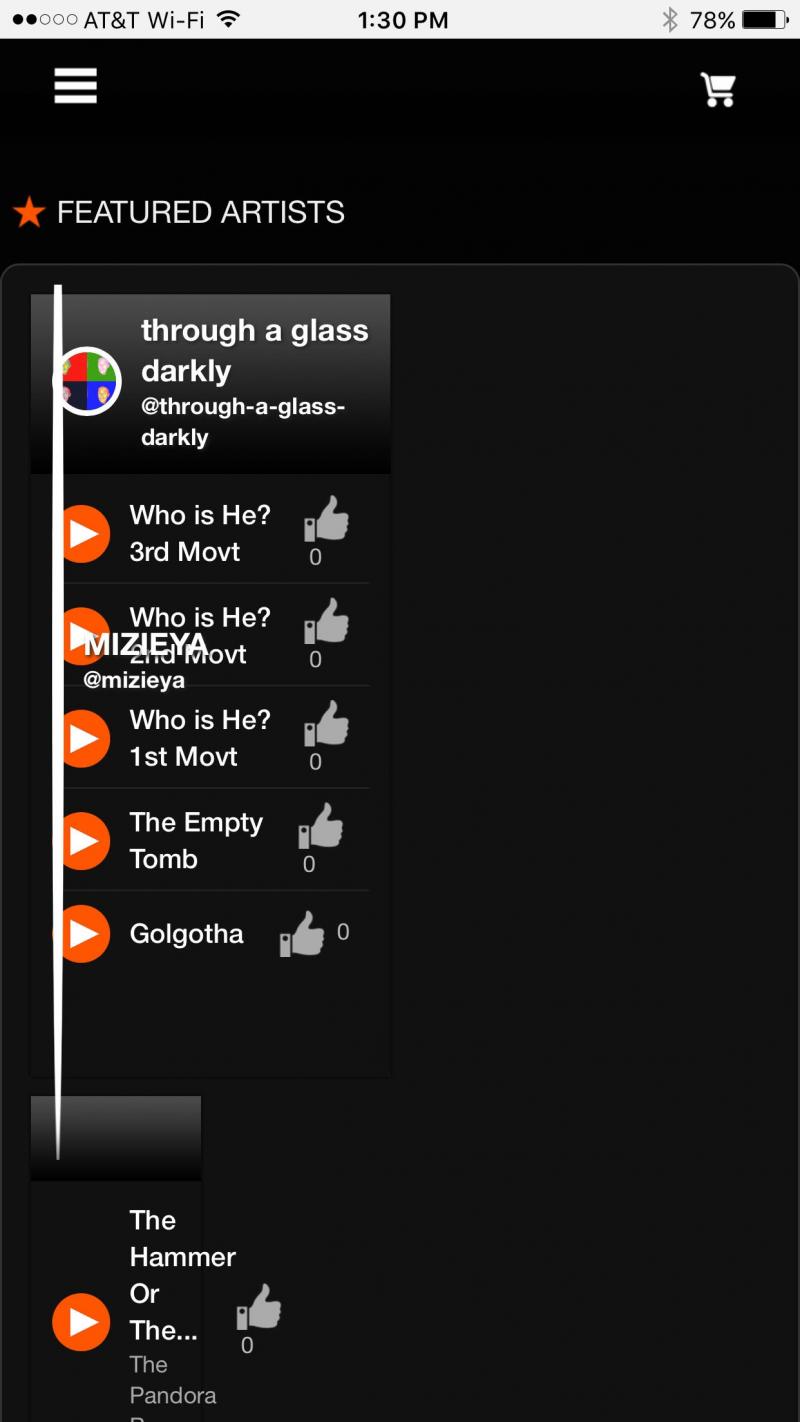The width and height of the screenshot is (800, 1422).
Task: Open the shopping cart
Action: 718,89
